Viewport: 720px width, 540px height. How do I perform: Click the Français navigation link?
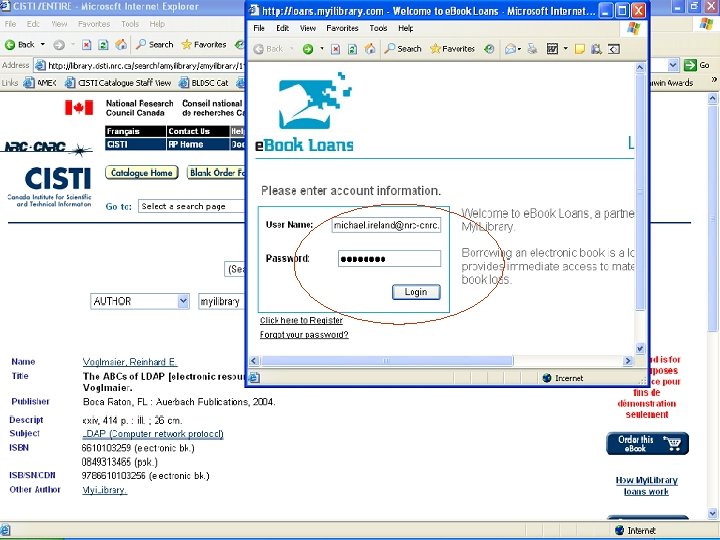(135, 131)
